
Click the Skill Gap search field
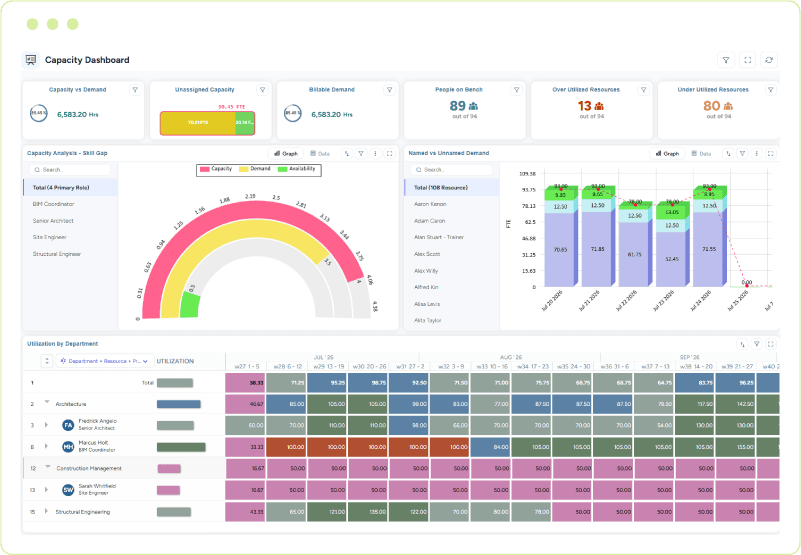[x=70, y=170]
